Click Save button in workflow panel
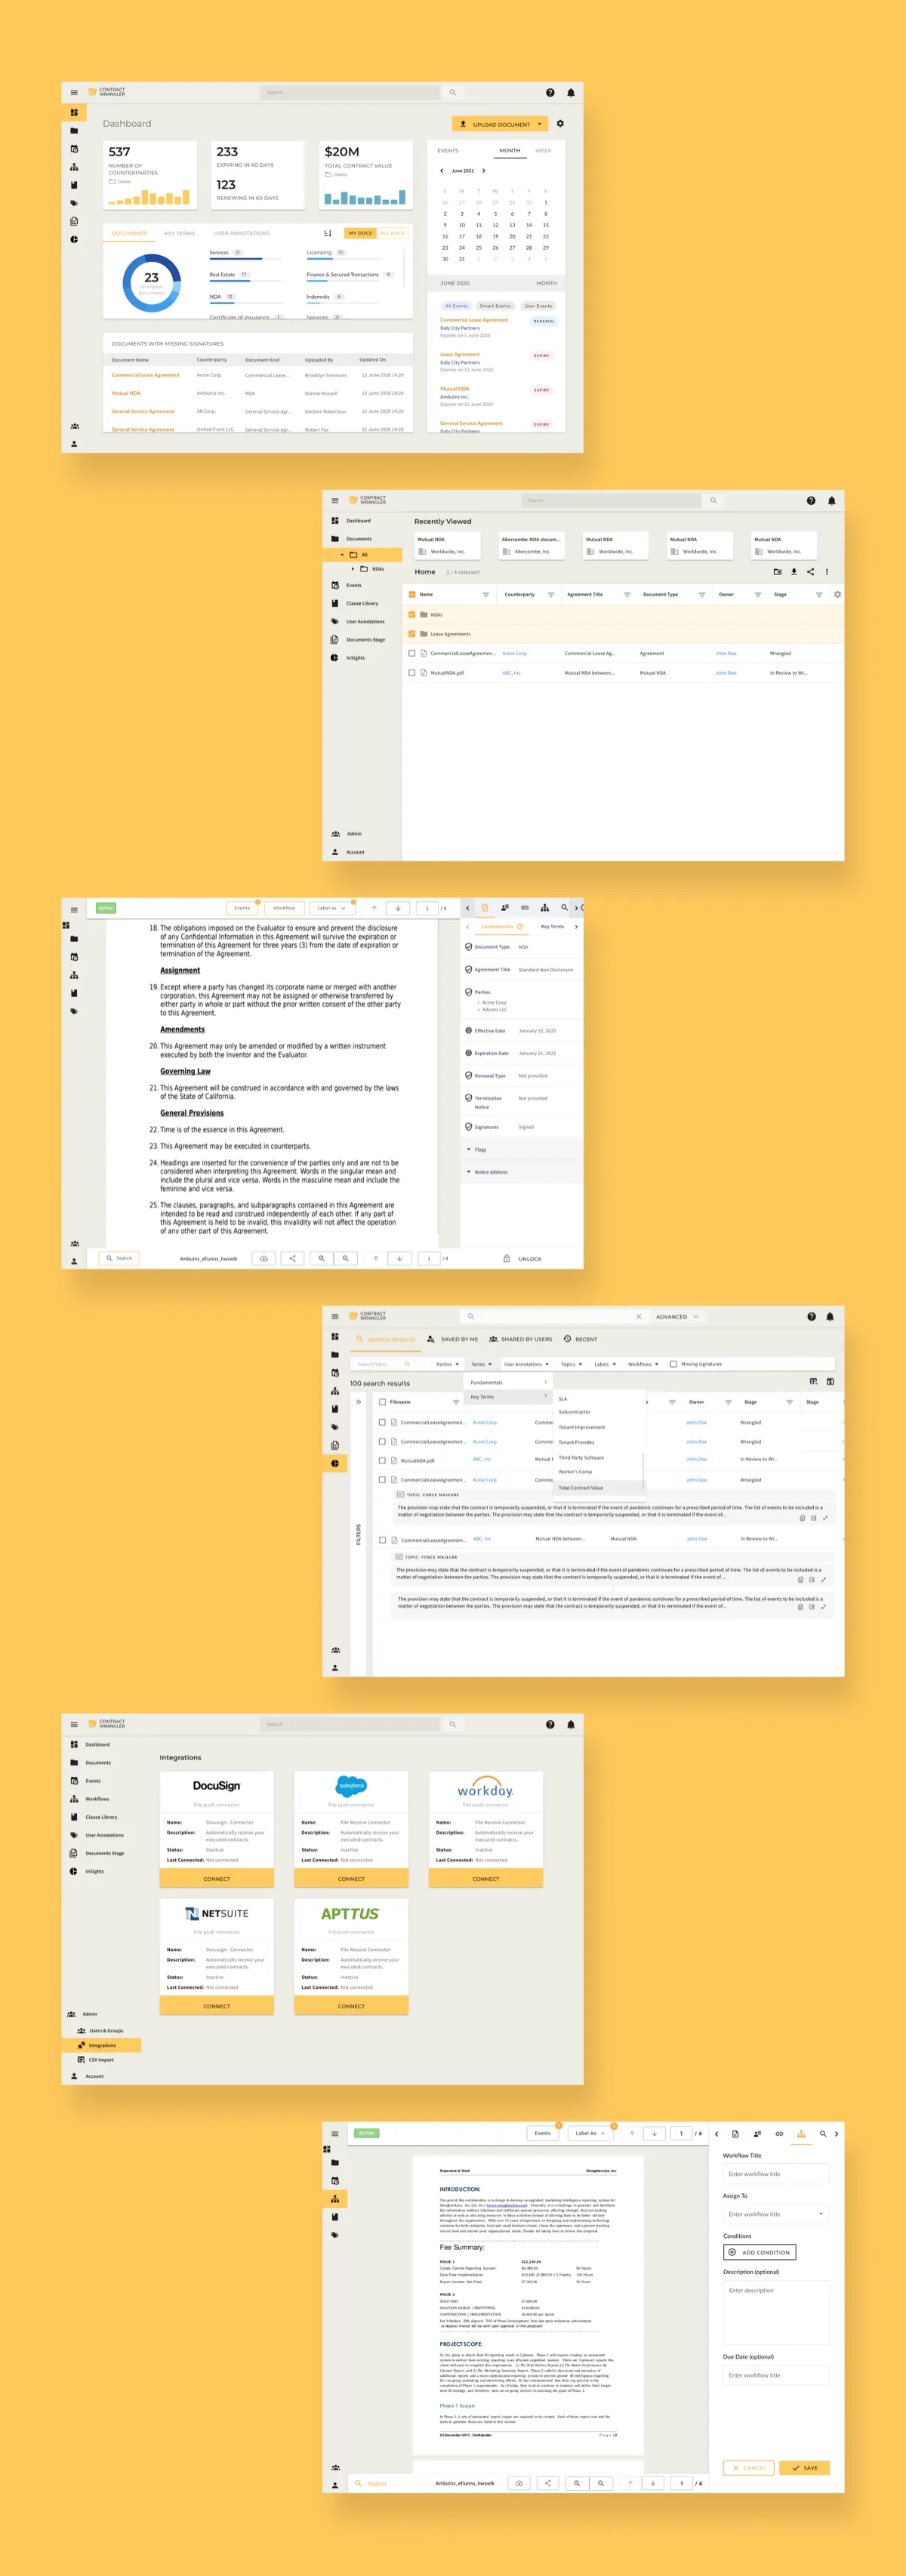 [x=804, y=2467]
